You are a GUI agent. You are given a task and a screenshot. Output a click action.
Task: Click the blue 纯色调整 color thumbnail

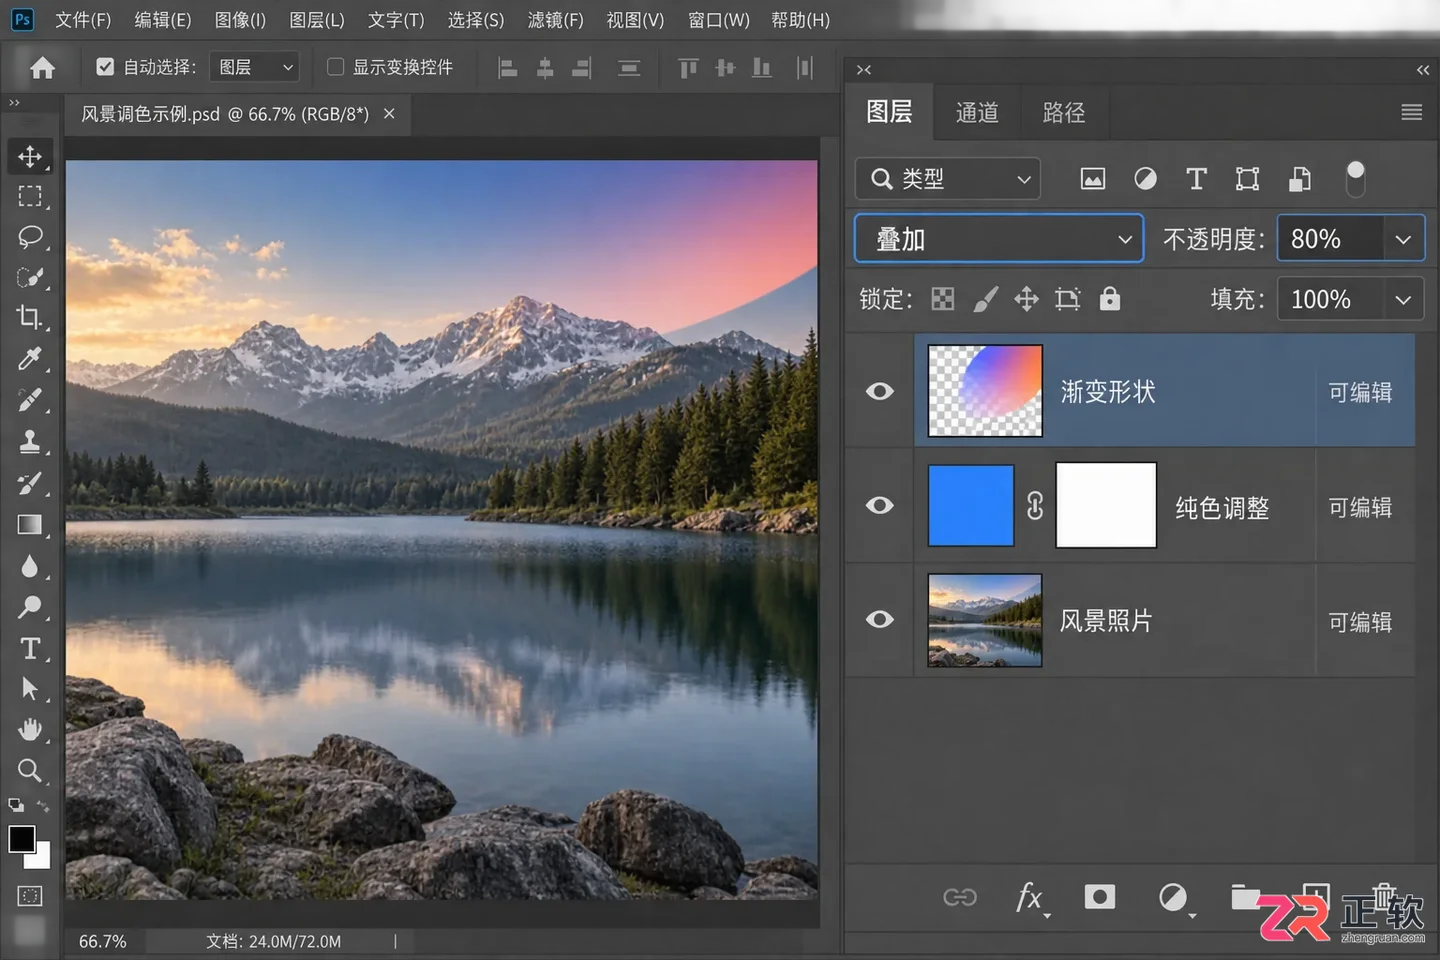click(x=971, y=505)
